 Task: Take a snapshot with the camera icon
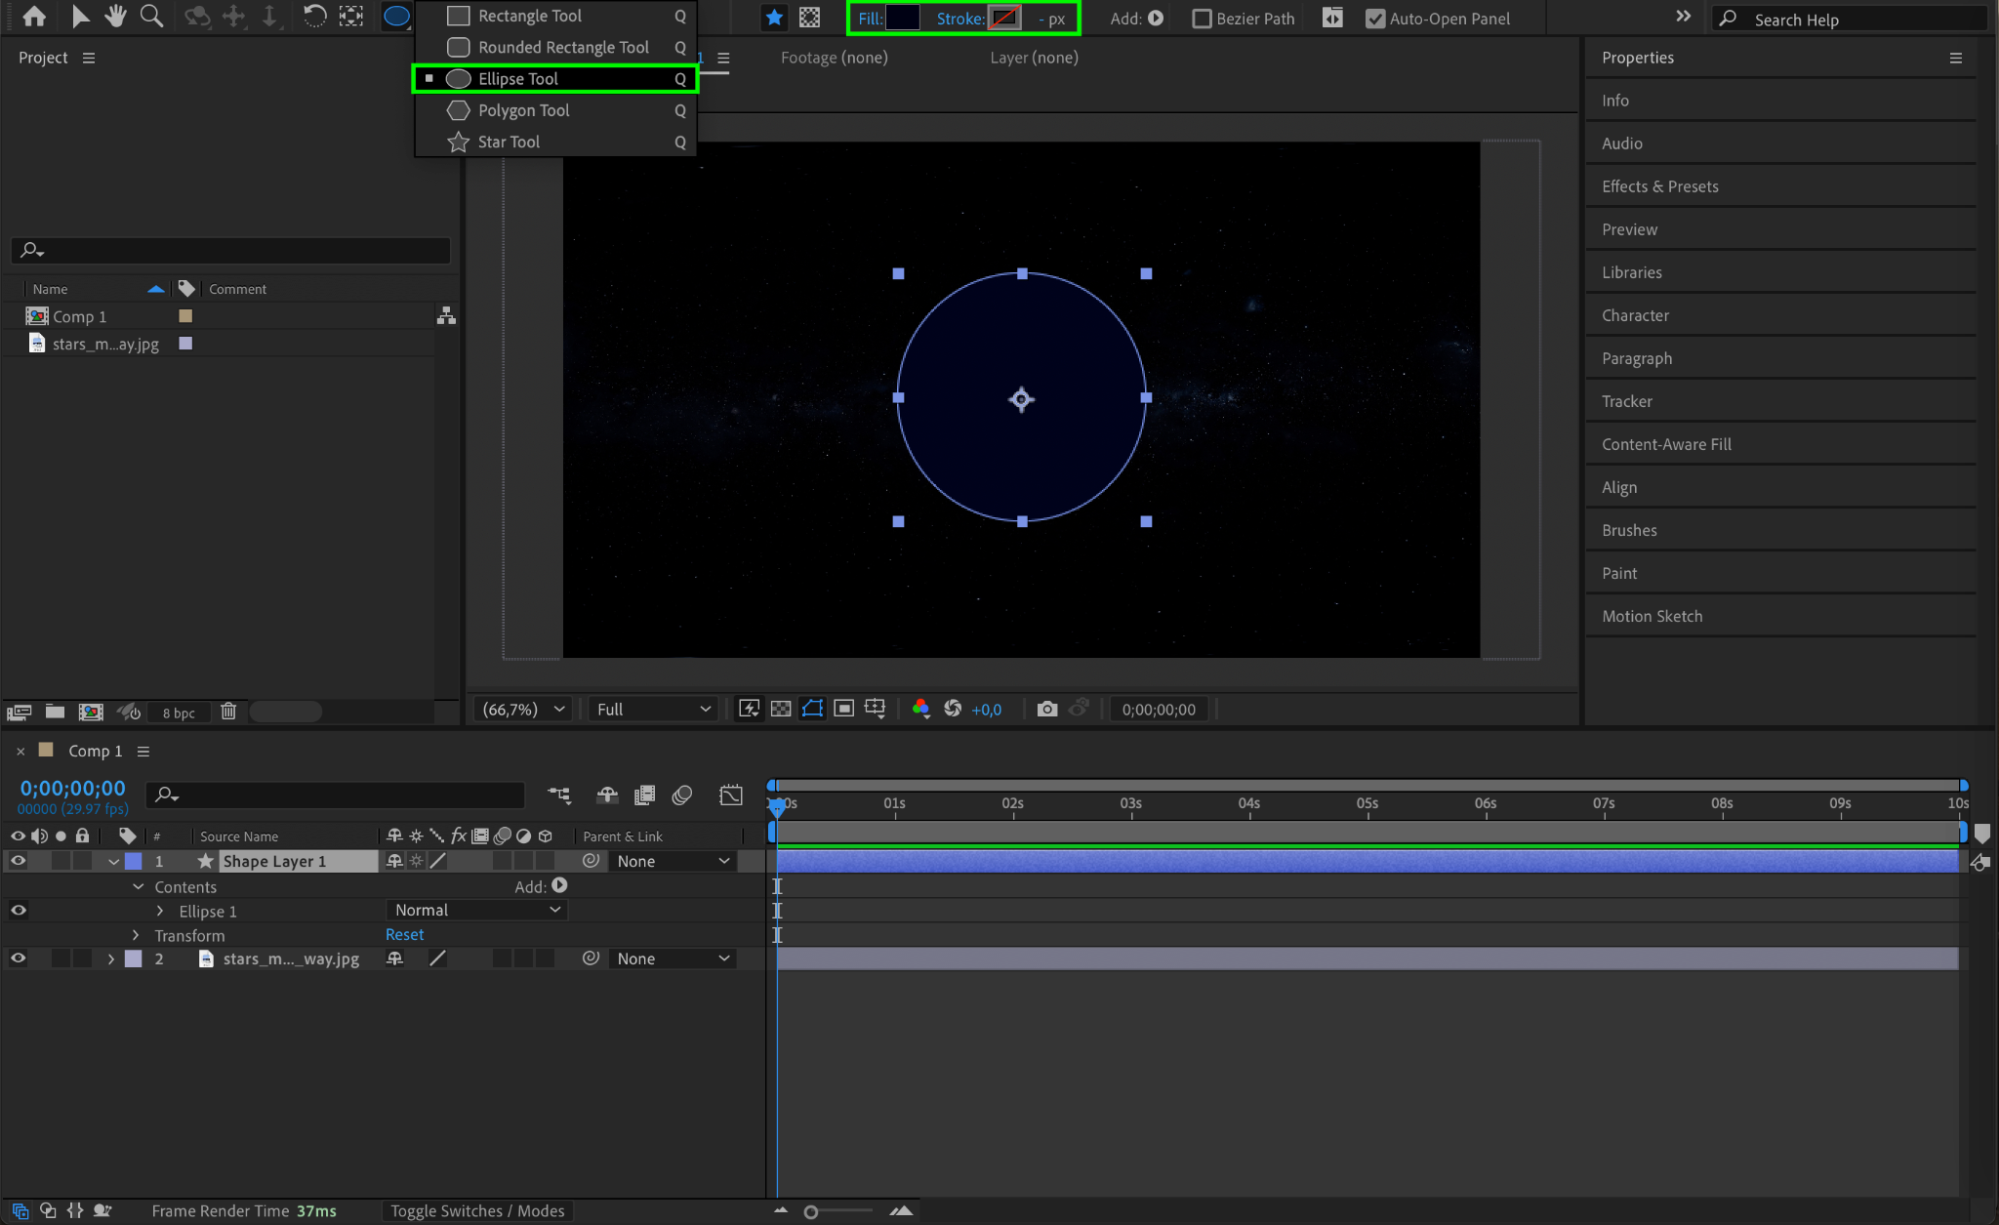[1047, 709]
